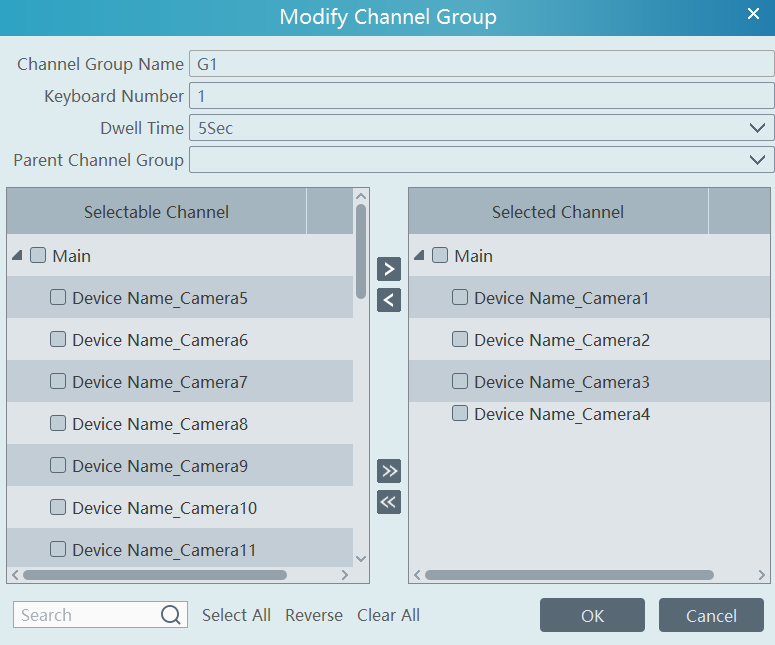
Task: Collapse the Main tree in Selectable Channel
Action: point(17,256)
